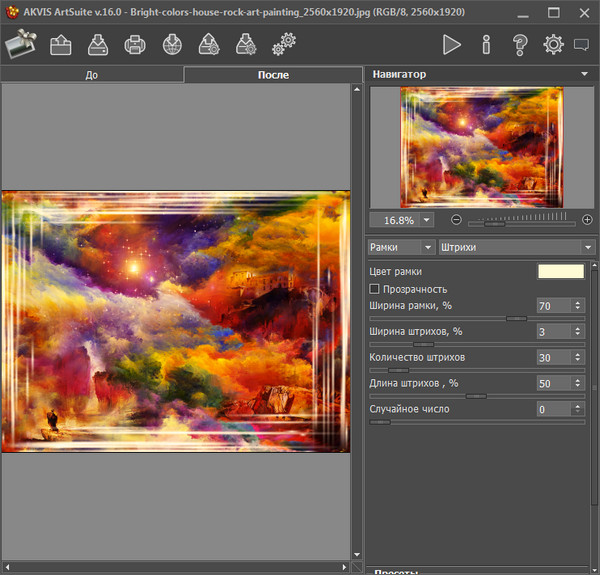This screenshot has width=600, height=575.
Task: Open preferences with the gear icon
Action: pos(553,45)
